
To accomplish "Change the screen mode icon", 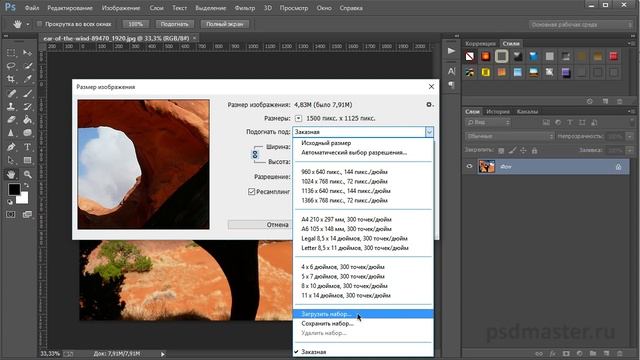I will pos(27,215).
